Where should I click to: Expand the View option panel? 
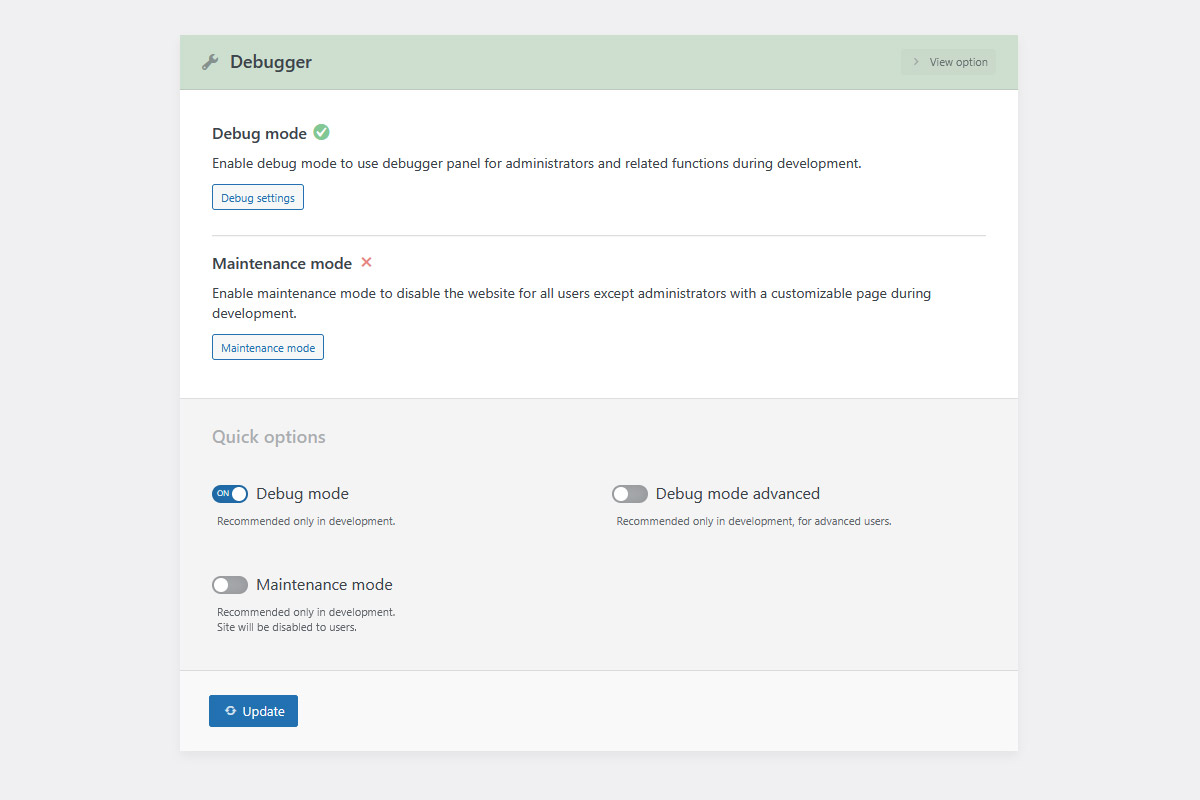coord(948,62)
